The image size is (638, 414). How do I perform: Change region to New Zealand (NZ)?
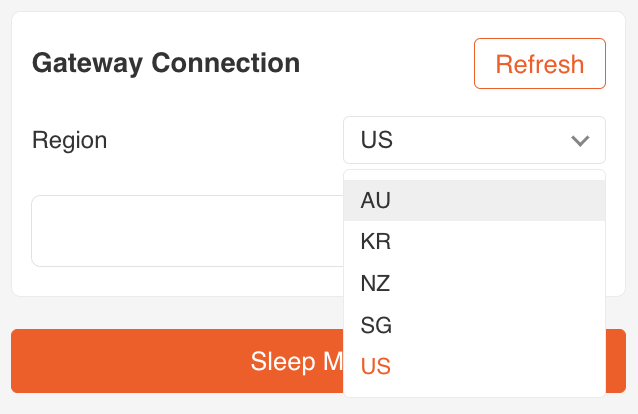coord(474,284)
